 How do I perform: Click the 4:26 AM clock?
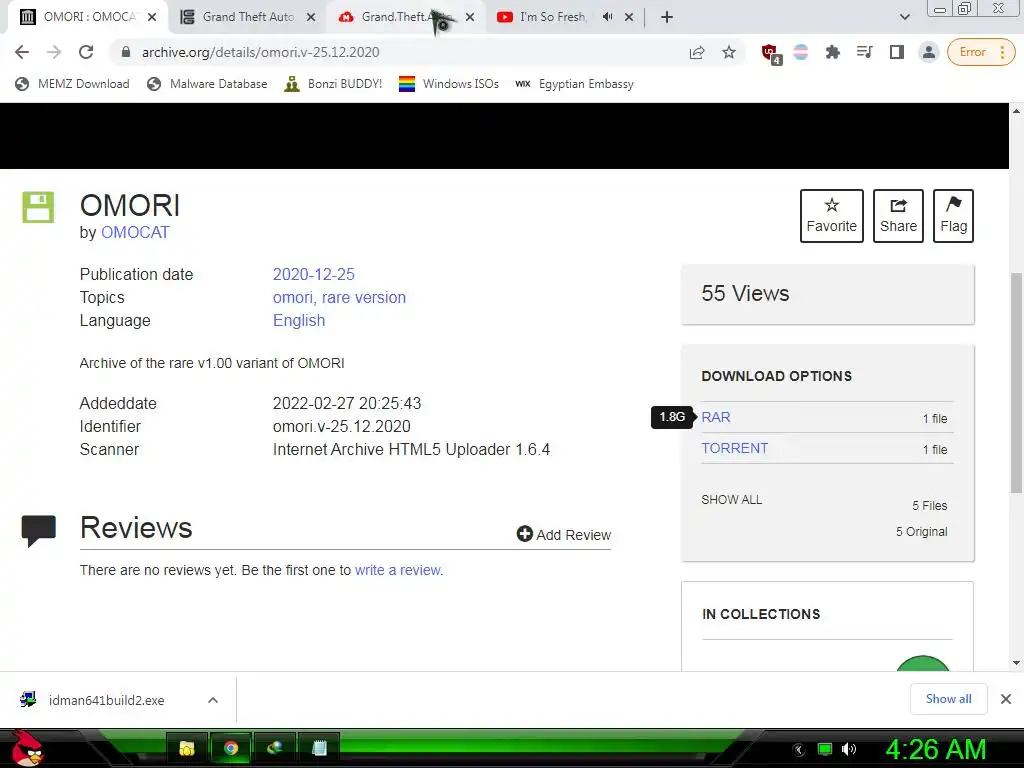tap(935, 749)
